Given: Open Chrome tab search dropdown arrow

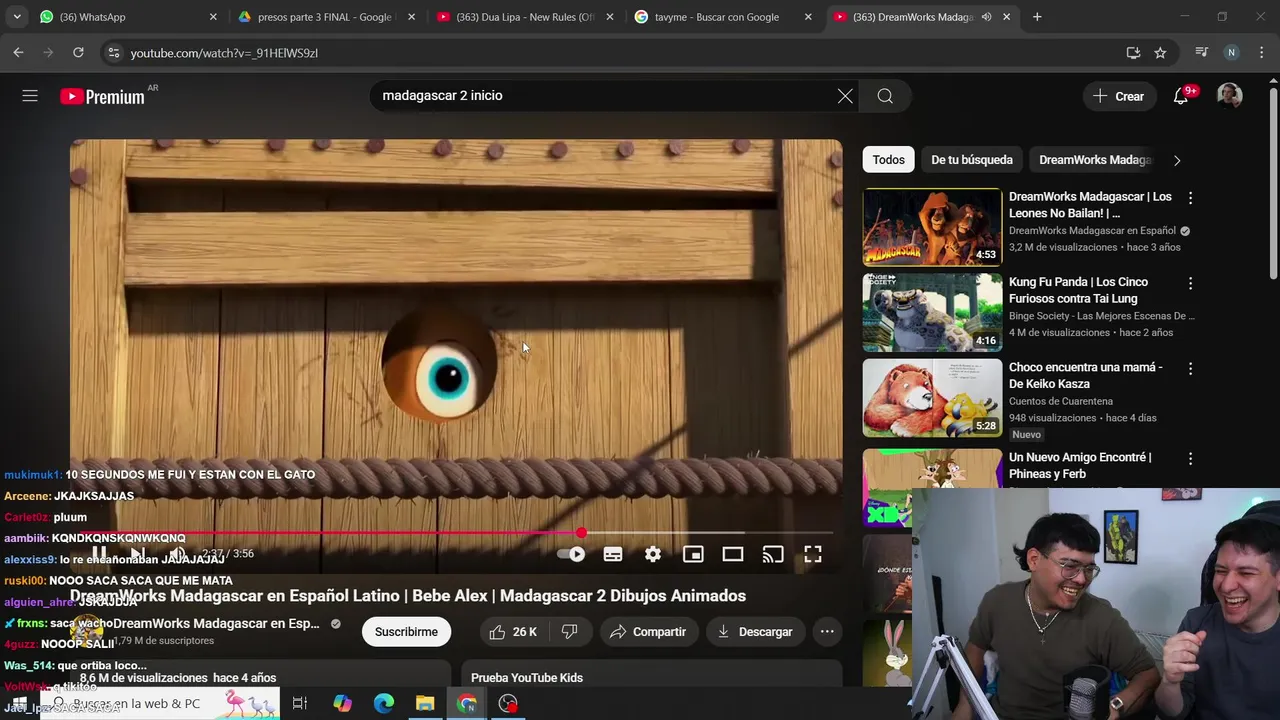Looking at the screenshot, I should click(16, 17).
